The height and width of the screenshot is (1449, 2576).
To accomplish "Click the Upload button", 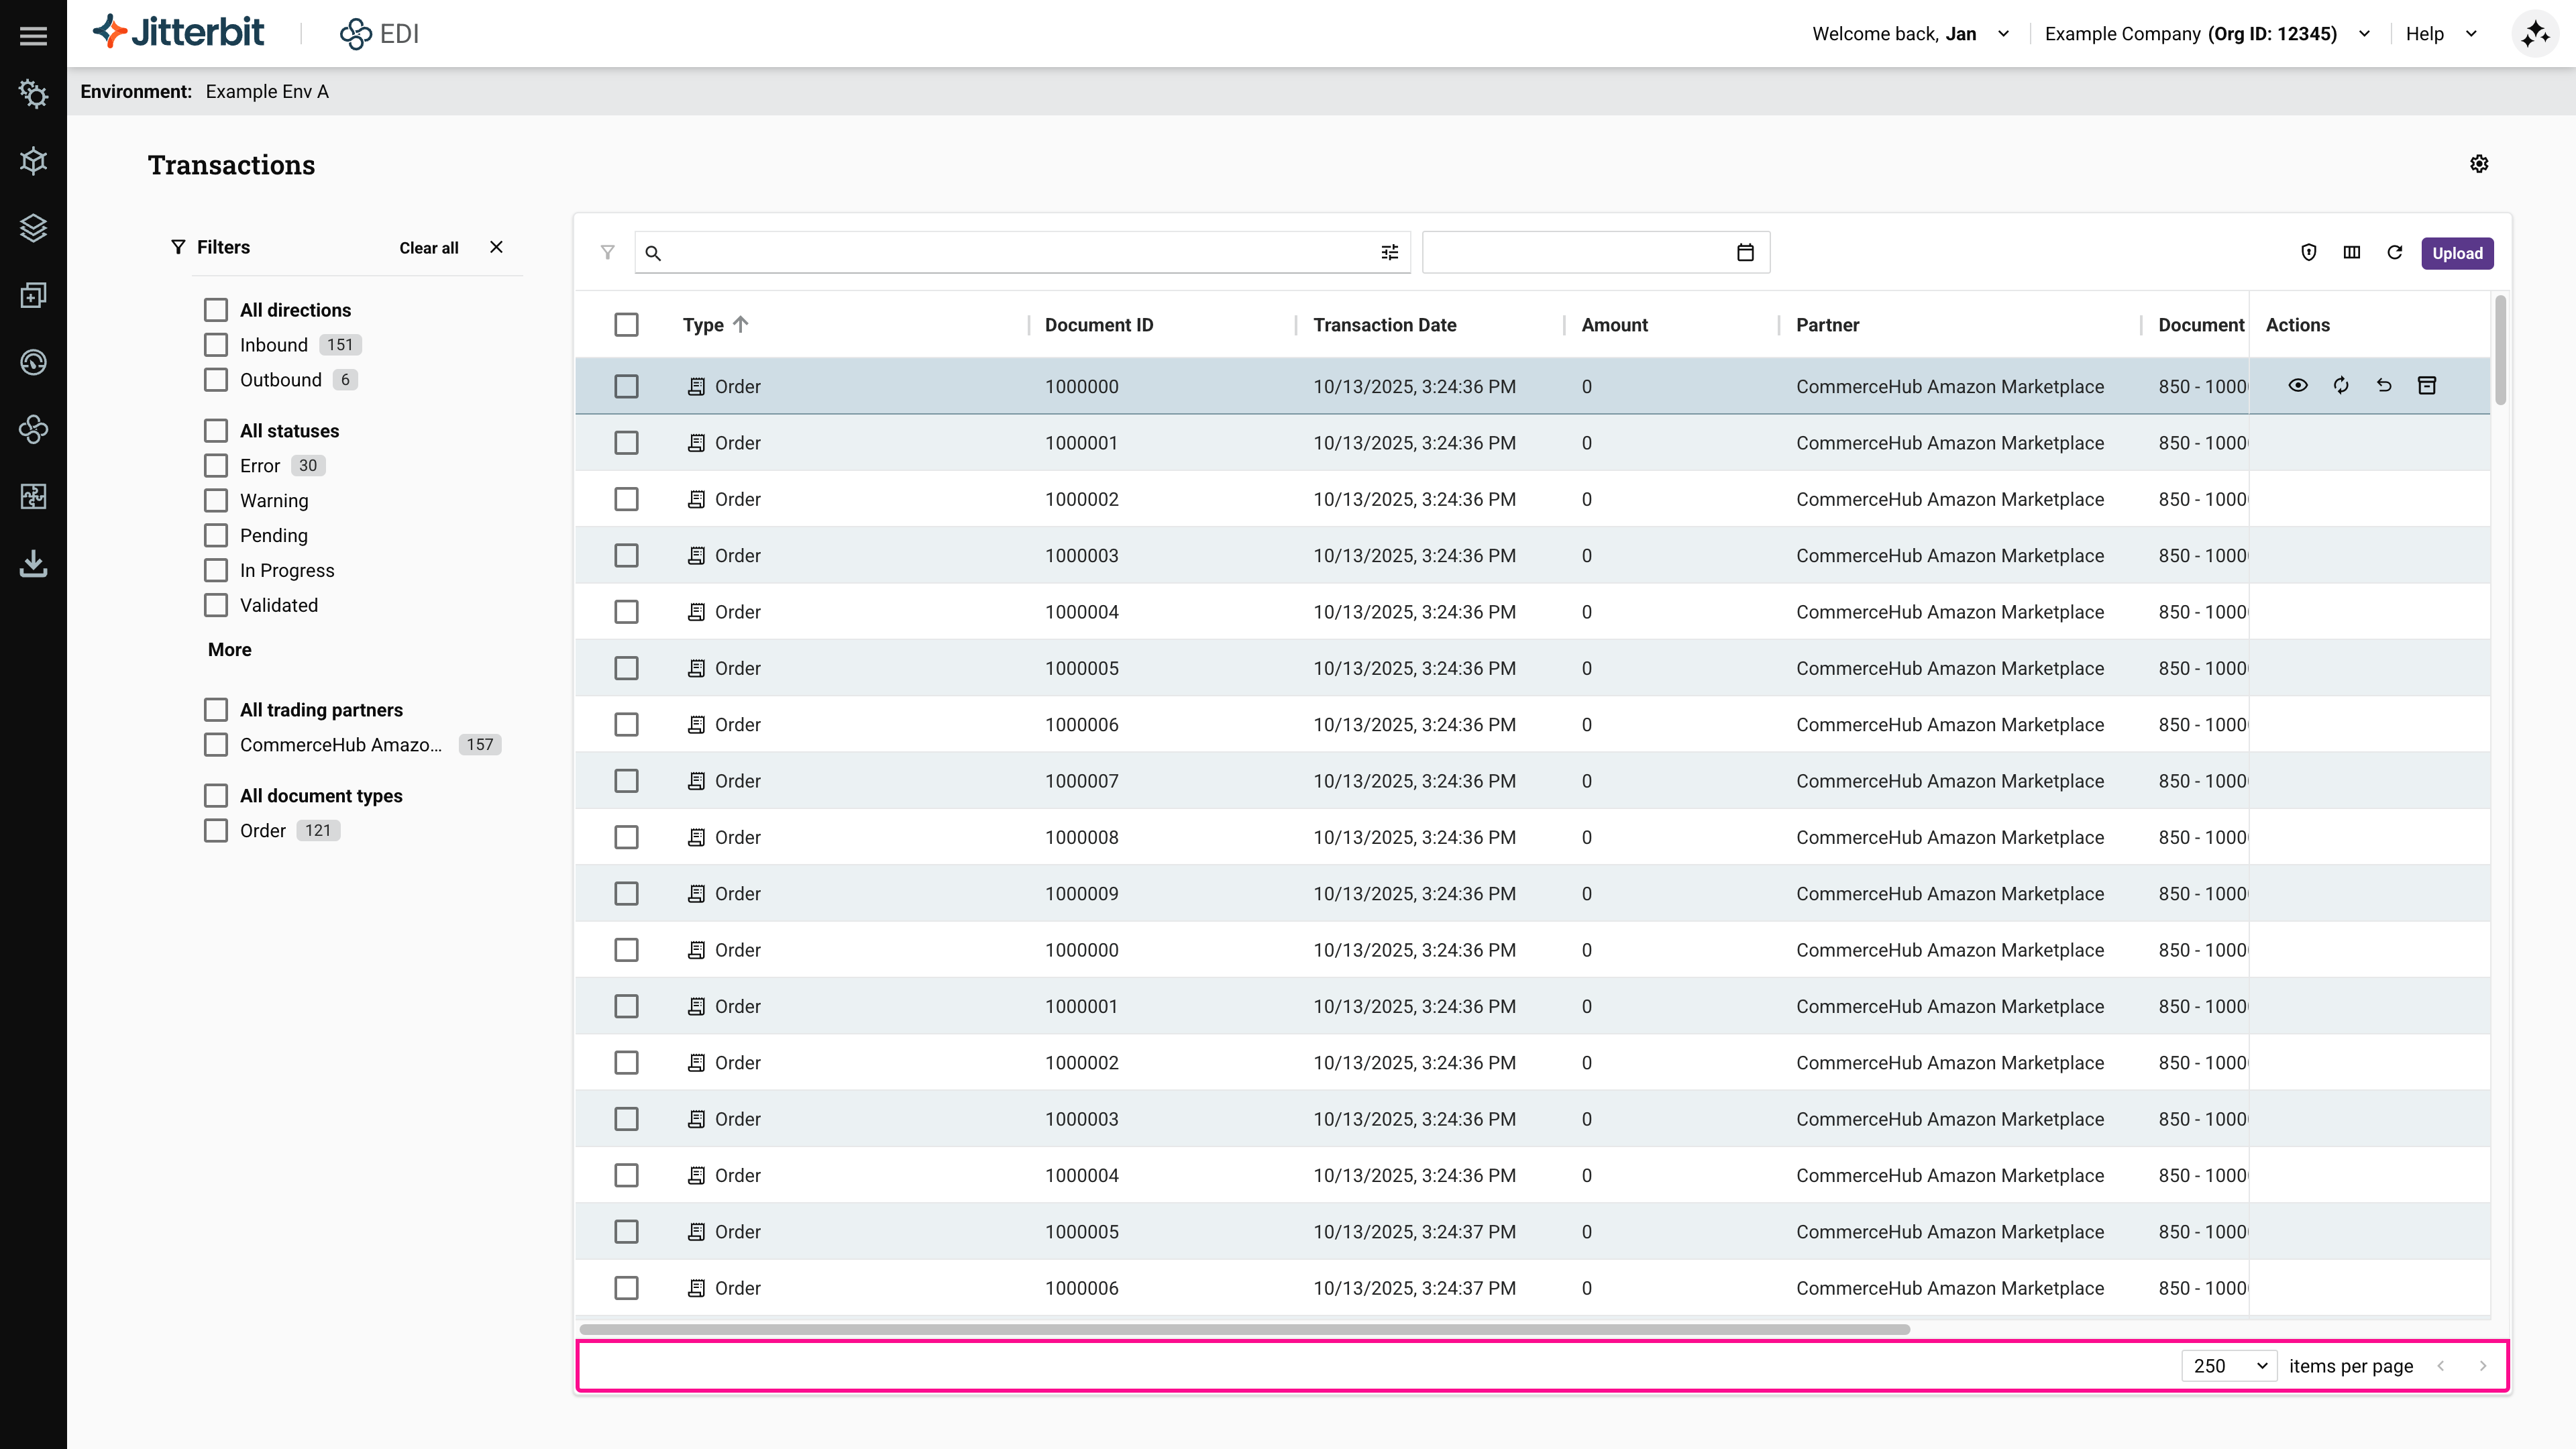I will [x=2457, y=253].
